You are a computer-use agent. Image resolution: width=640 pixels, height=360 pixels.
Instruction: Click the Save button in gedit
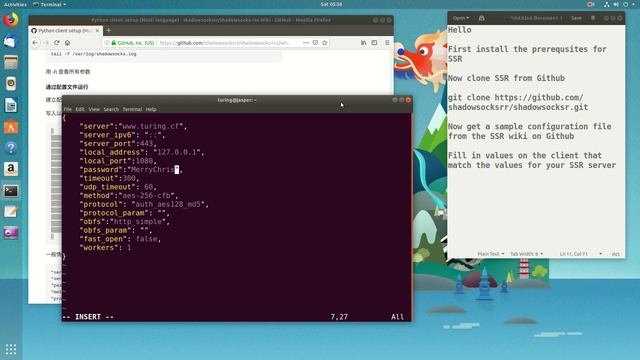coord(576,18)
